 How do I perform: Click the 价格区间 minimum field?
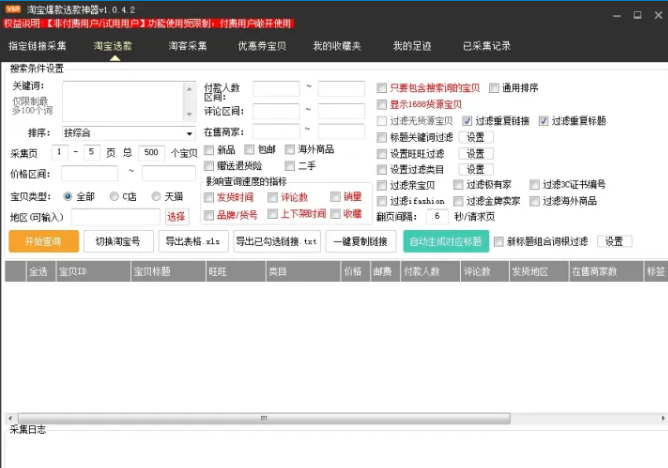89,173
